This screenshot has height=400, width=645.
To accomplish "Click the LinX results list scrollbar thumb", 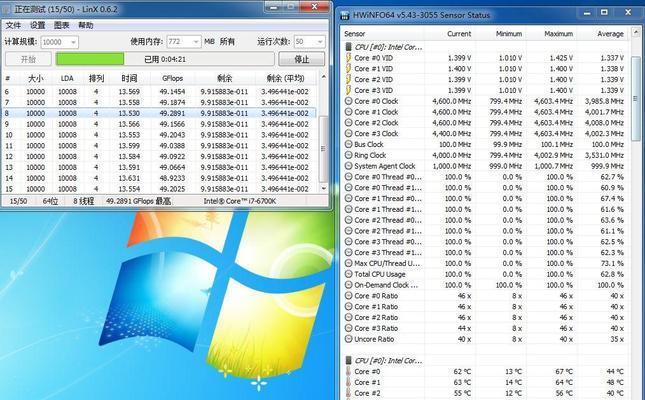I will pos(323,149).
